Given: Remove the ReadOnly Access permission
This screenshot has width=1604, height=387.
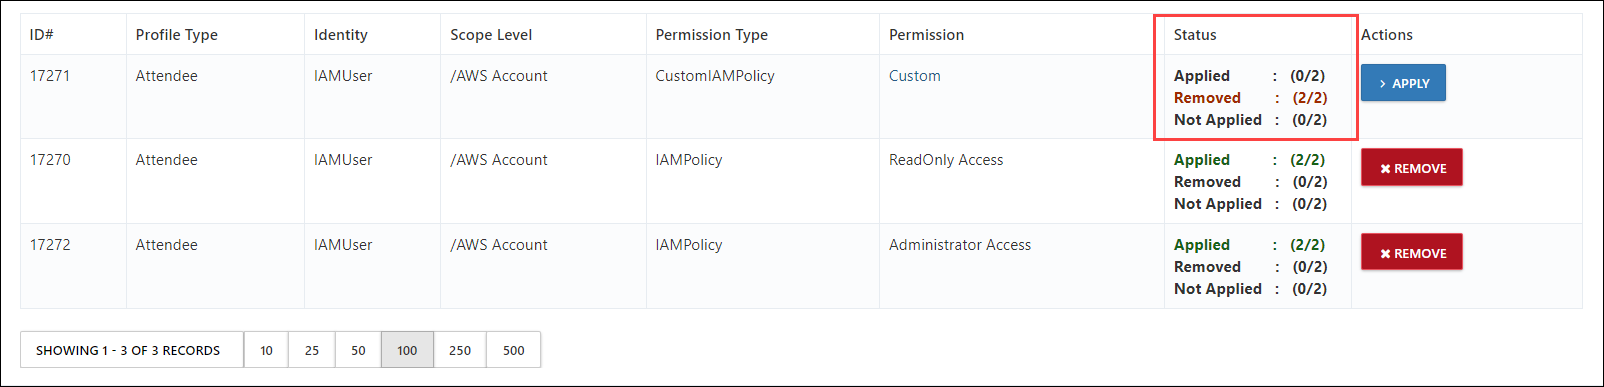Looking at the screenshot, I should tap(1411, 168).
